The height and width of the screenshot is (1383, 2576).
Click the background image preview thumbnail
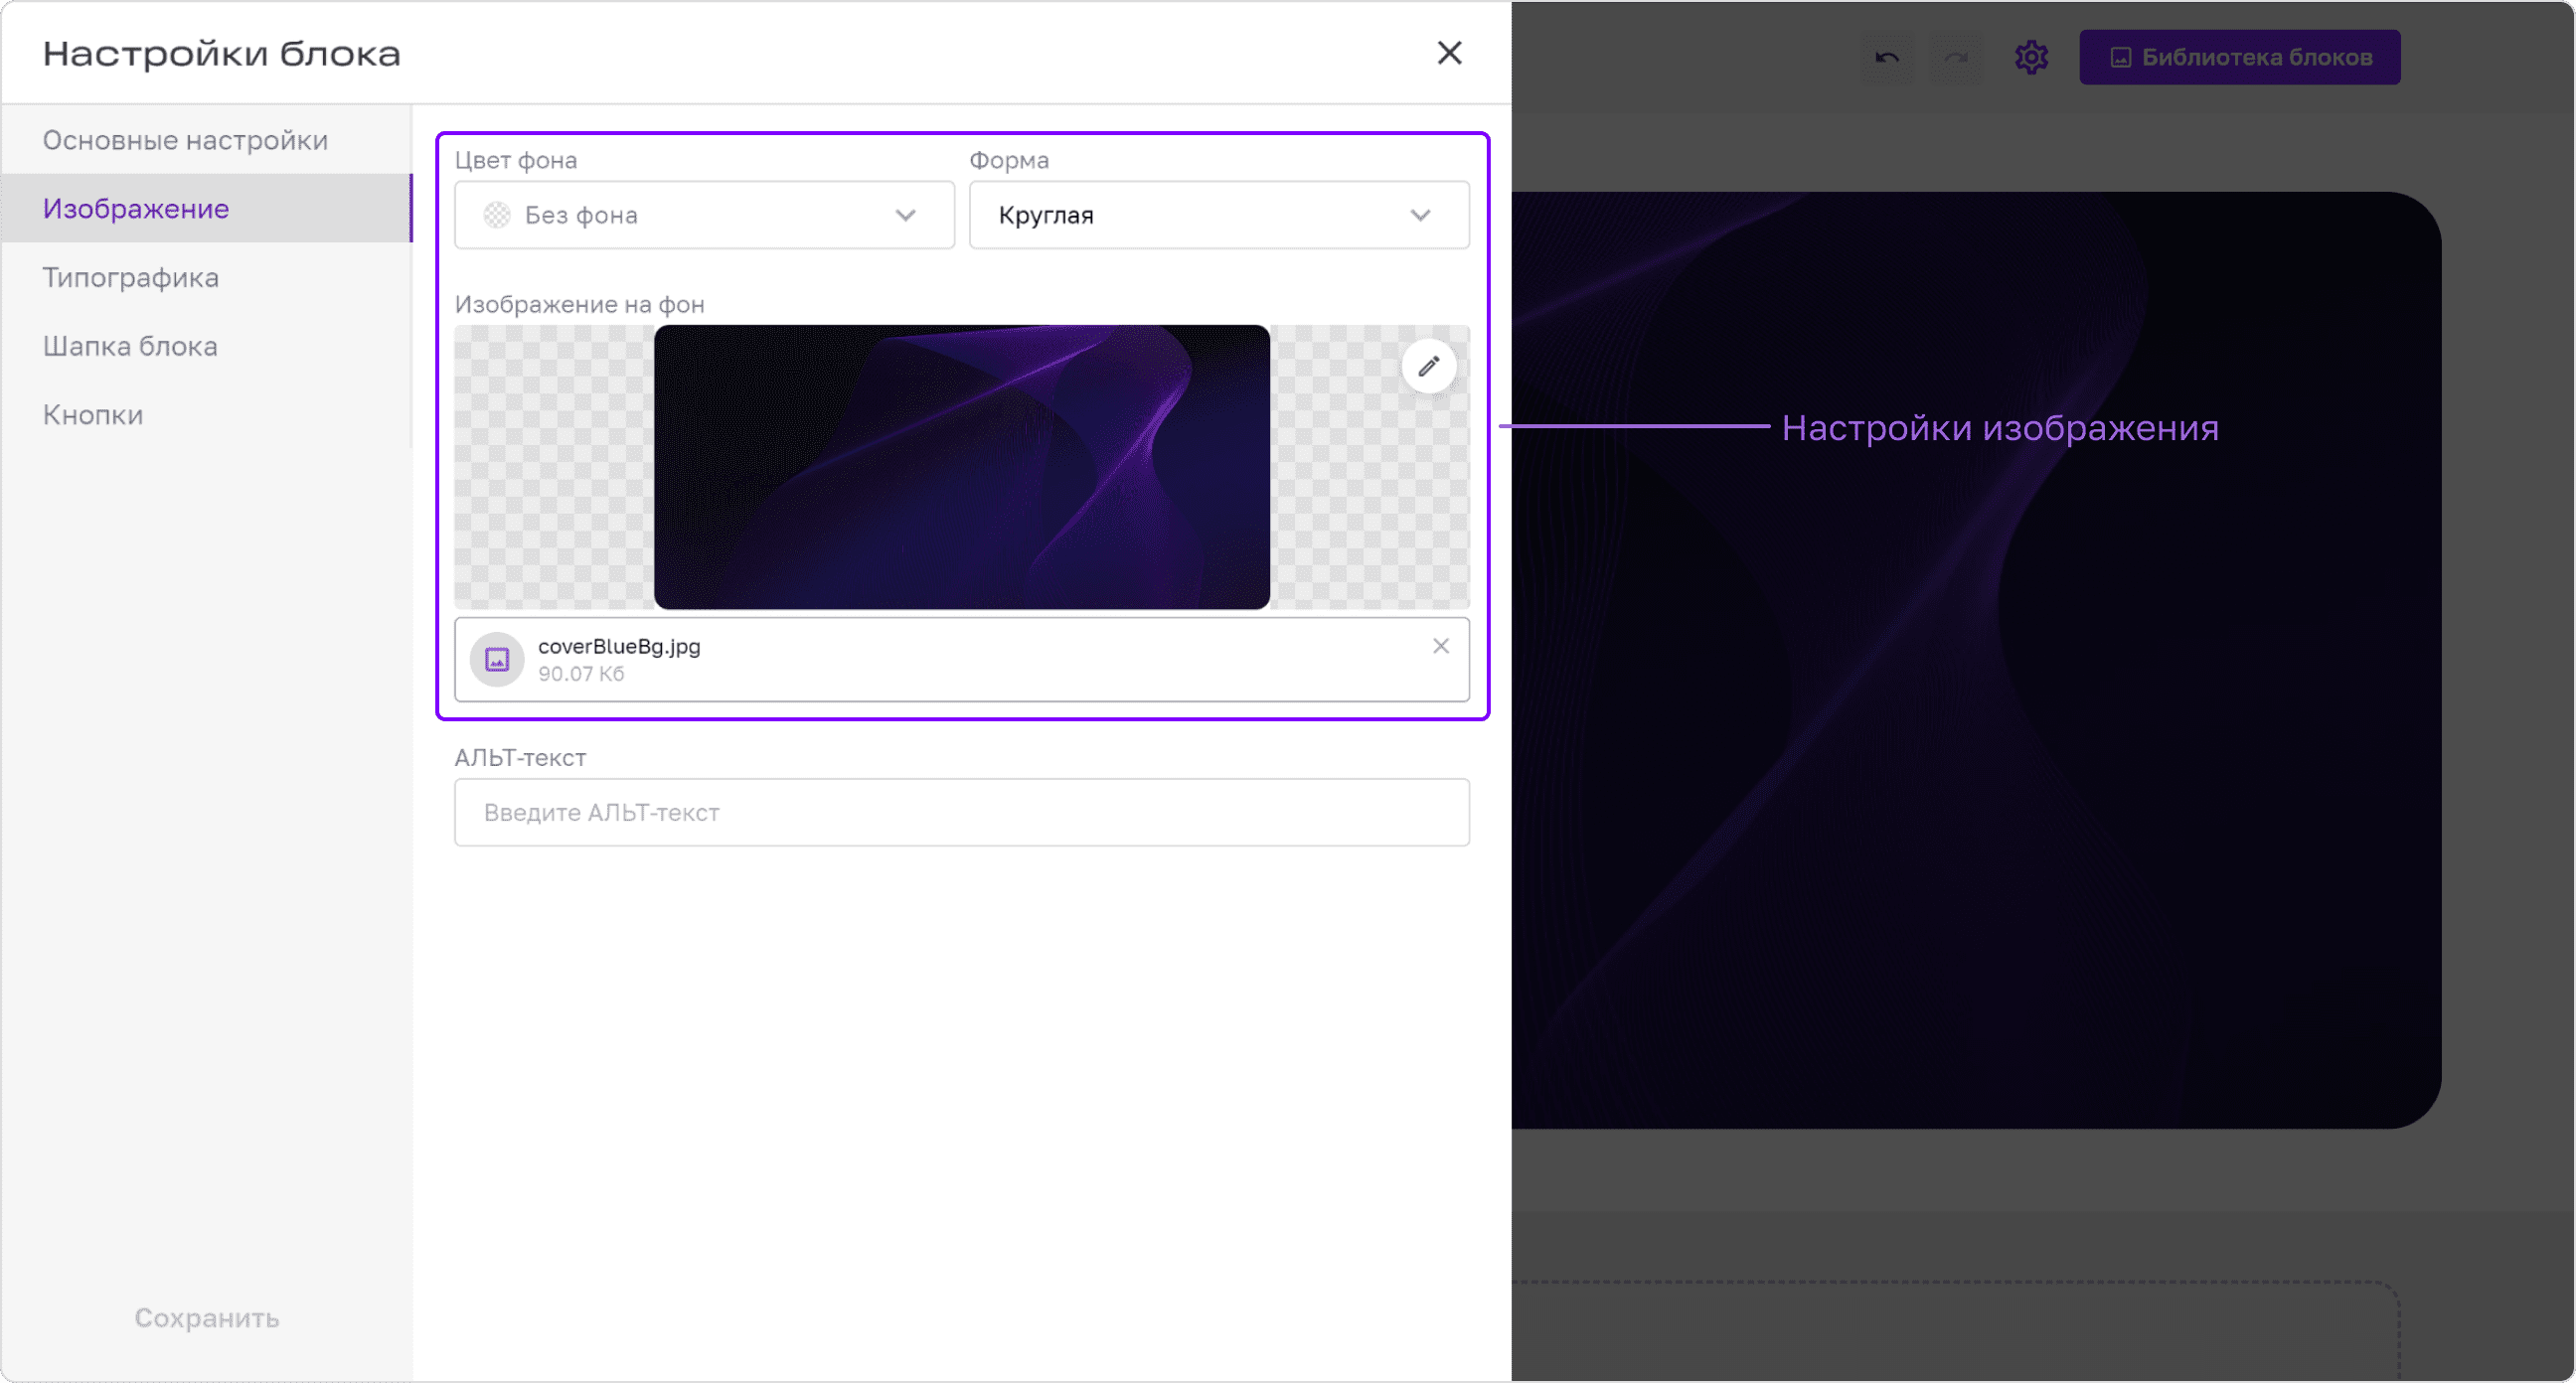pos(961,466)
